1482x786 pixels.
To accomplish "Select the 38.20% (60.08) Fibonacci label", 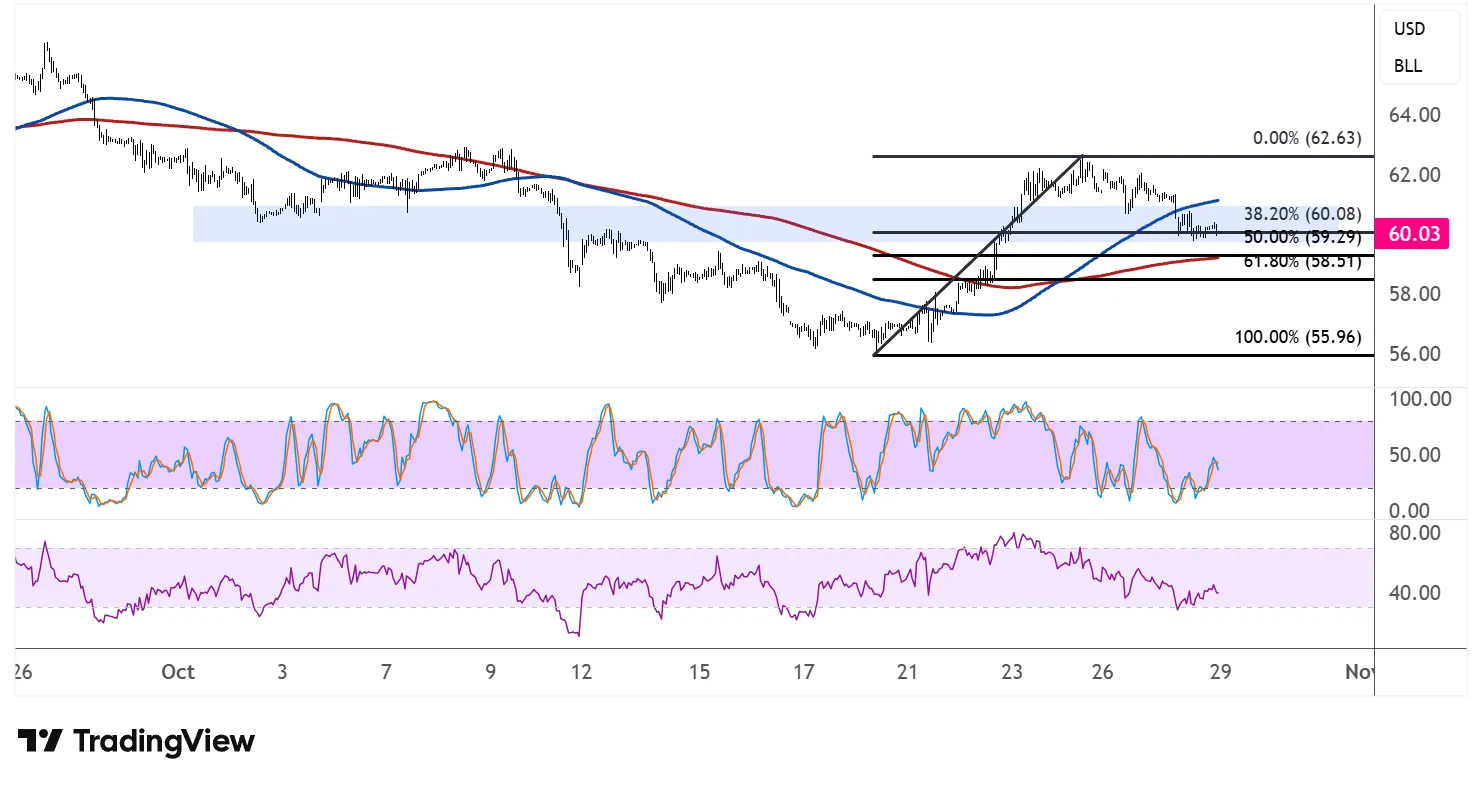I will click(1302, 214).
